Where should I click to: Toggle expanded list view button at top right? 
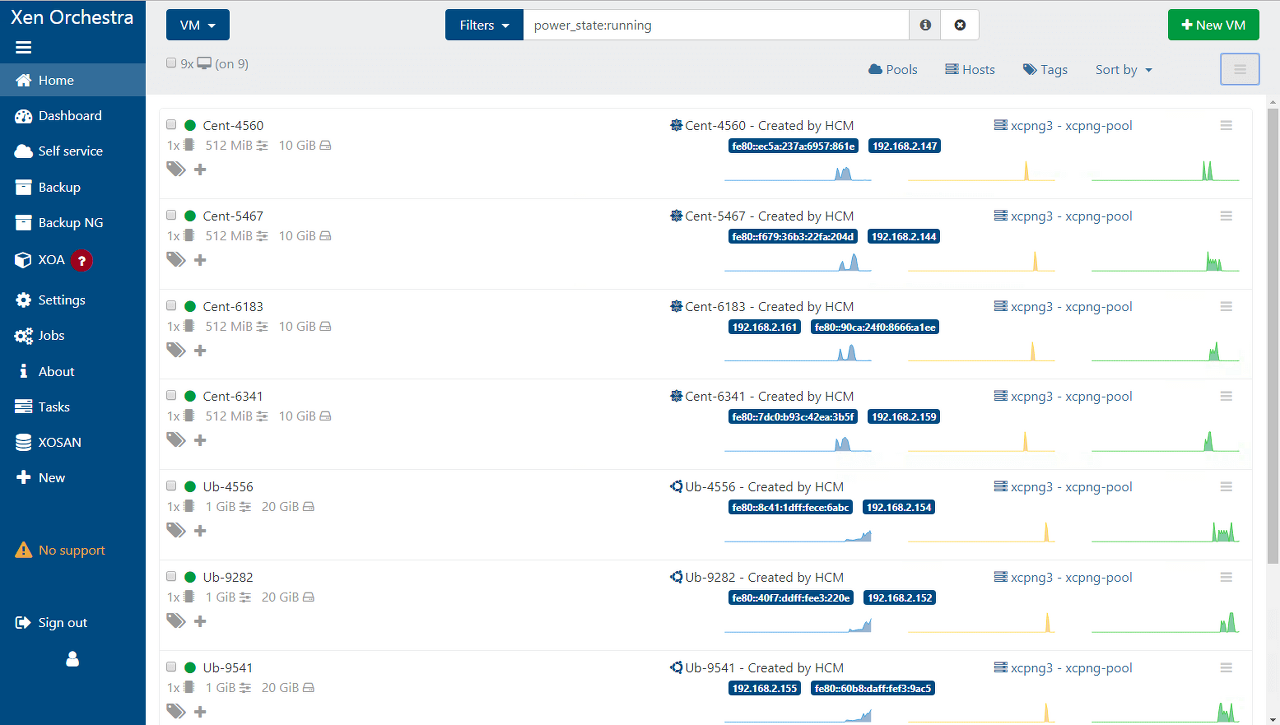coord(1240,69)
